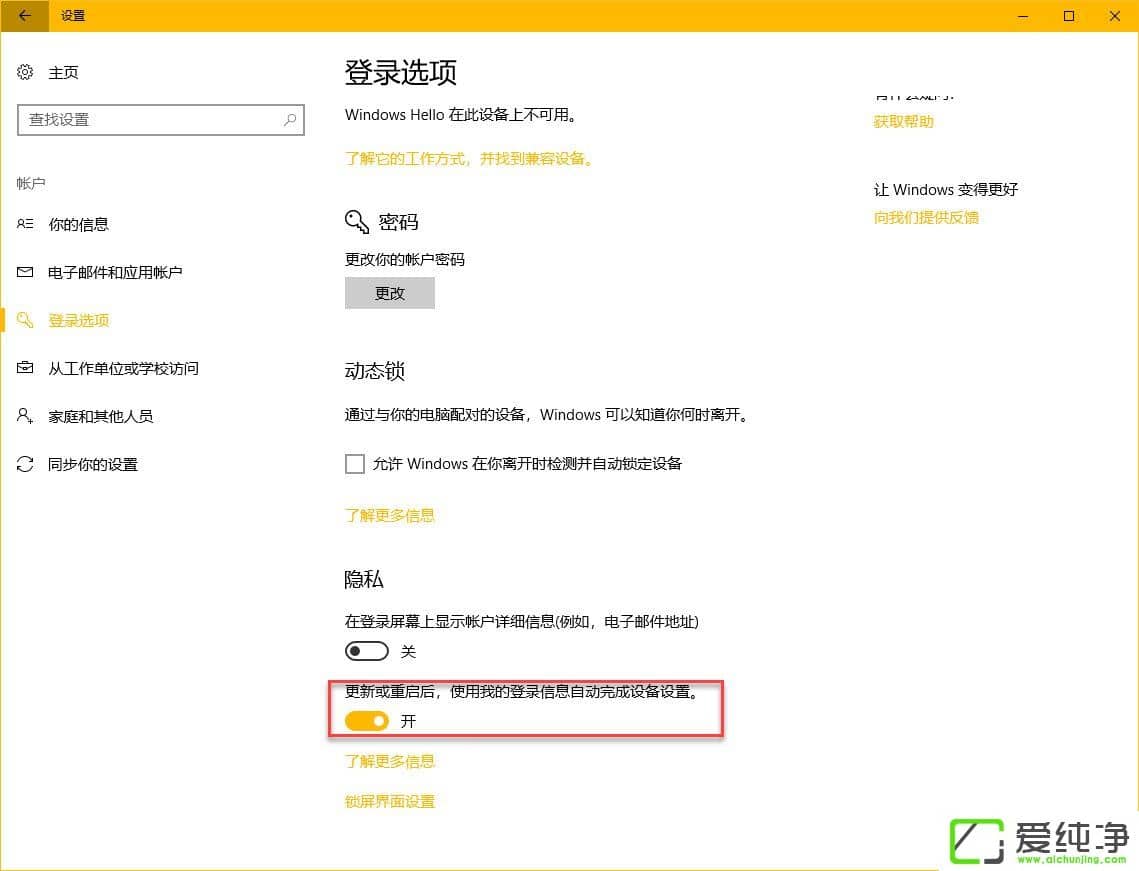This screenshot has height=871, width=1139.
Task: Click the text Windows Hello 在此设备上不可用。
Action: click(x=461, y=114)
